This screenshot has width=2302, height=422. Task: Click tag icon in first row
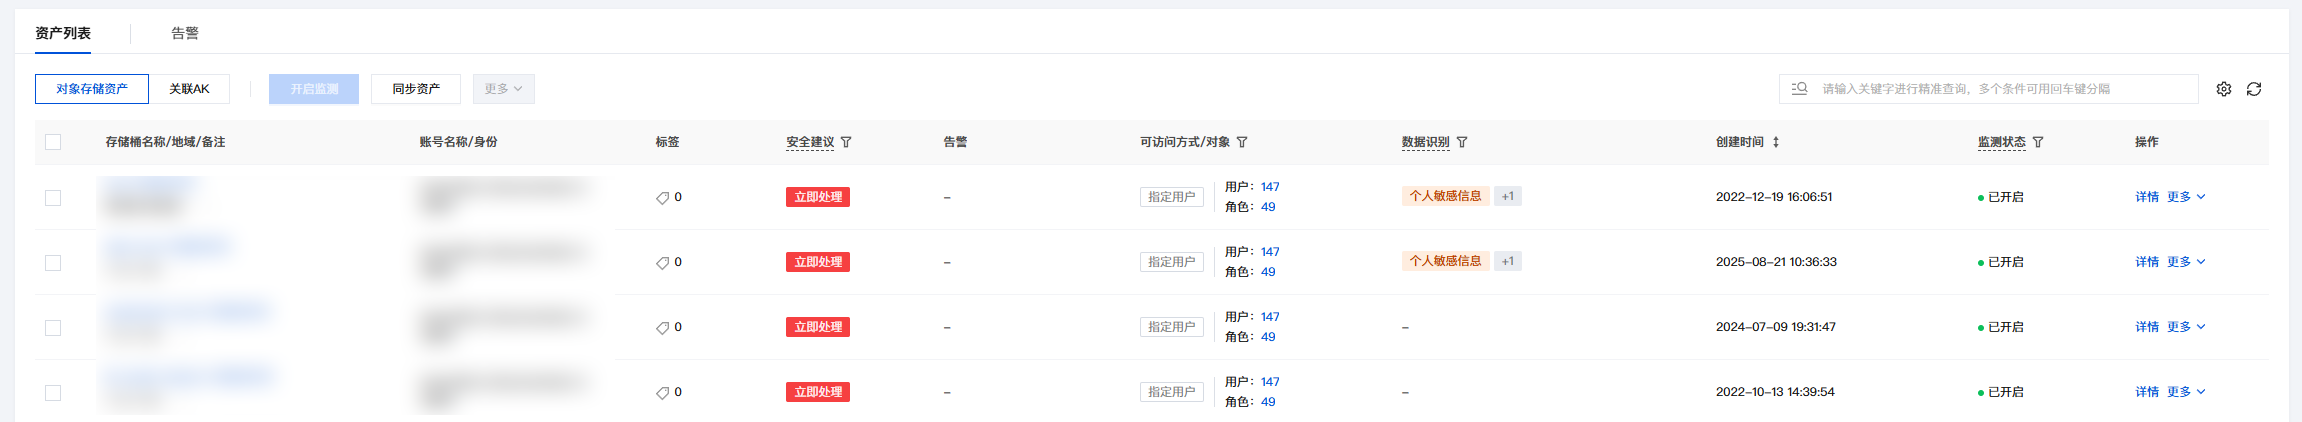(662, 198)
